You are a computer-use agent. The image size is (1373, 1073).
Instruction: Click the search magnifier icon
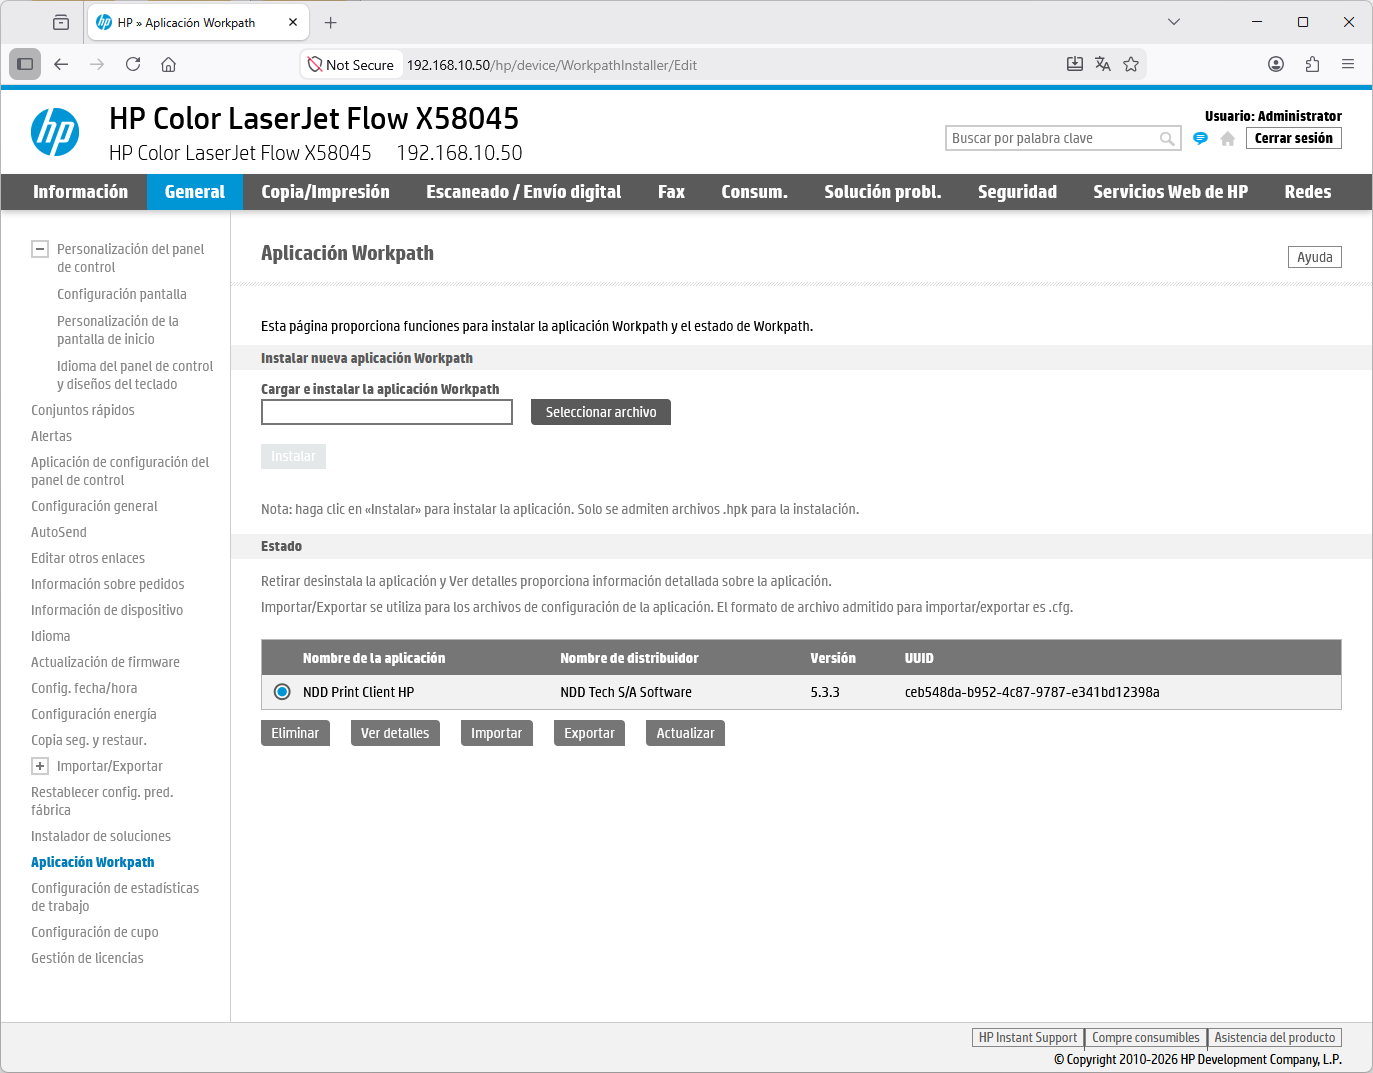(x=1167, y=139)
